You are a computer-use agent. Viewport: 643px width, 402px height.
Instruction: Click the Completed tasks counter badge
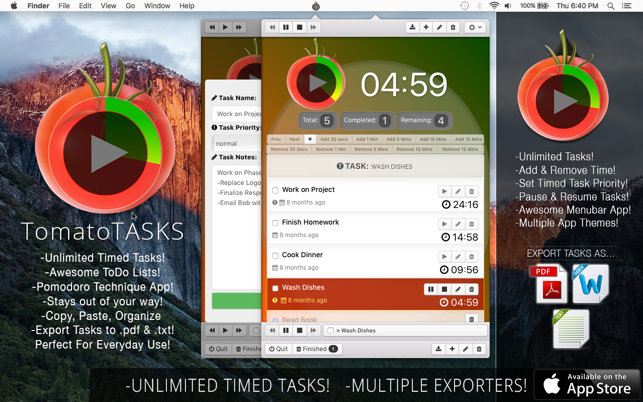(x=367, y=121)
